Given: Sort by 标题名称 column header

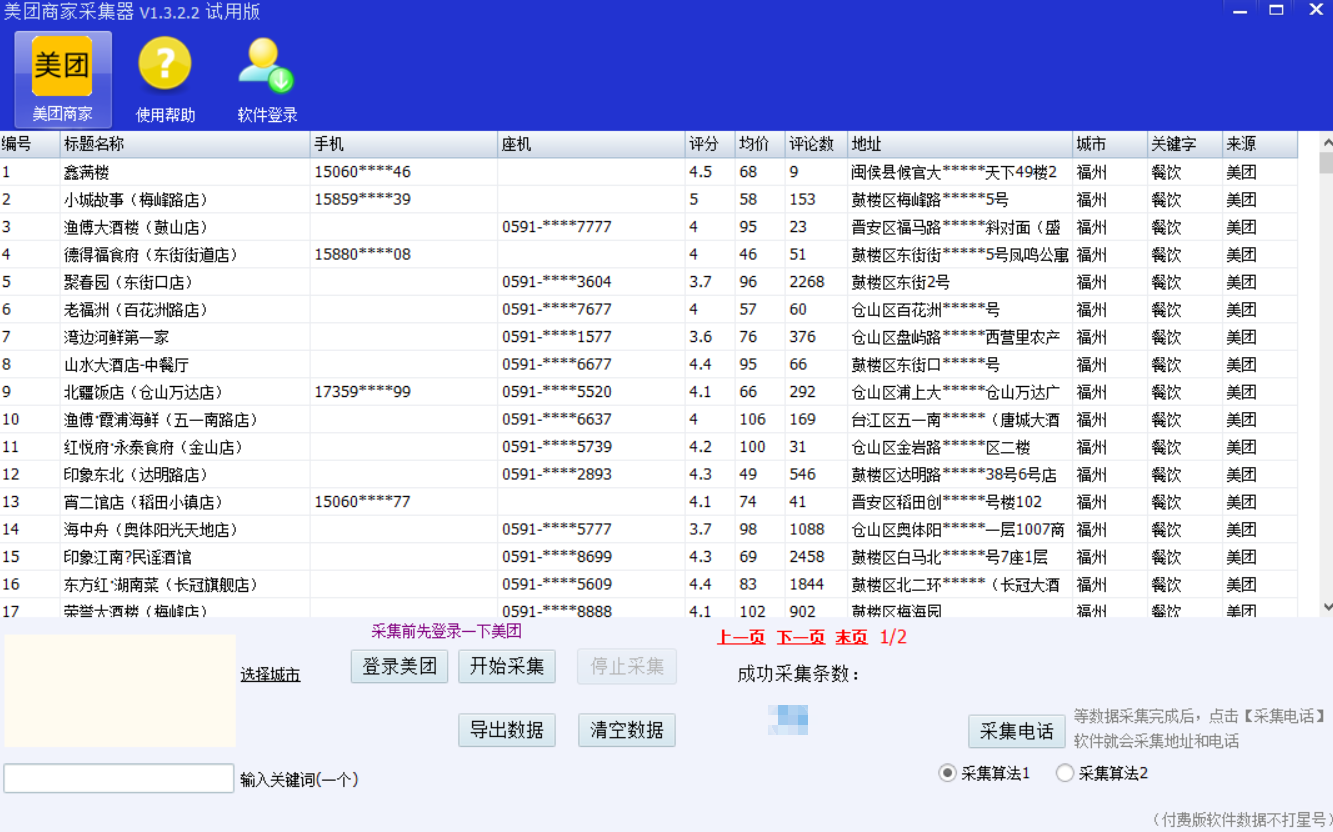Looking at the screenshot, I should coord(185,144).
